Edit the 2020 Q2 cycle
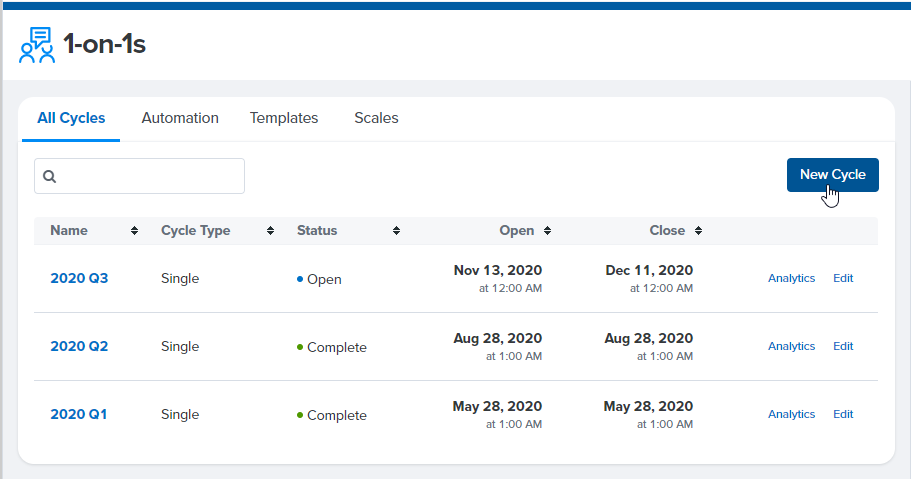This screenshot has height=479, width=911. (x=843, y=346)
